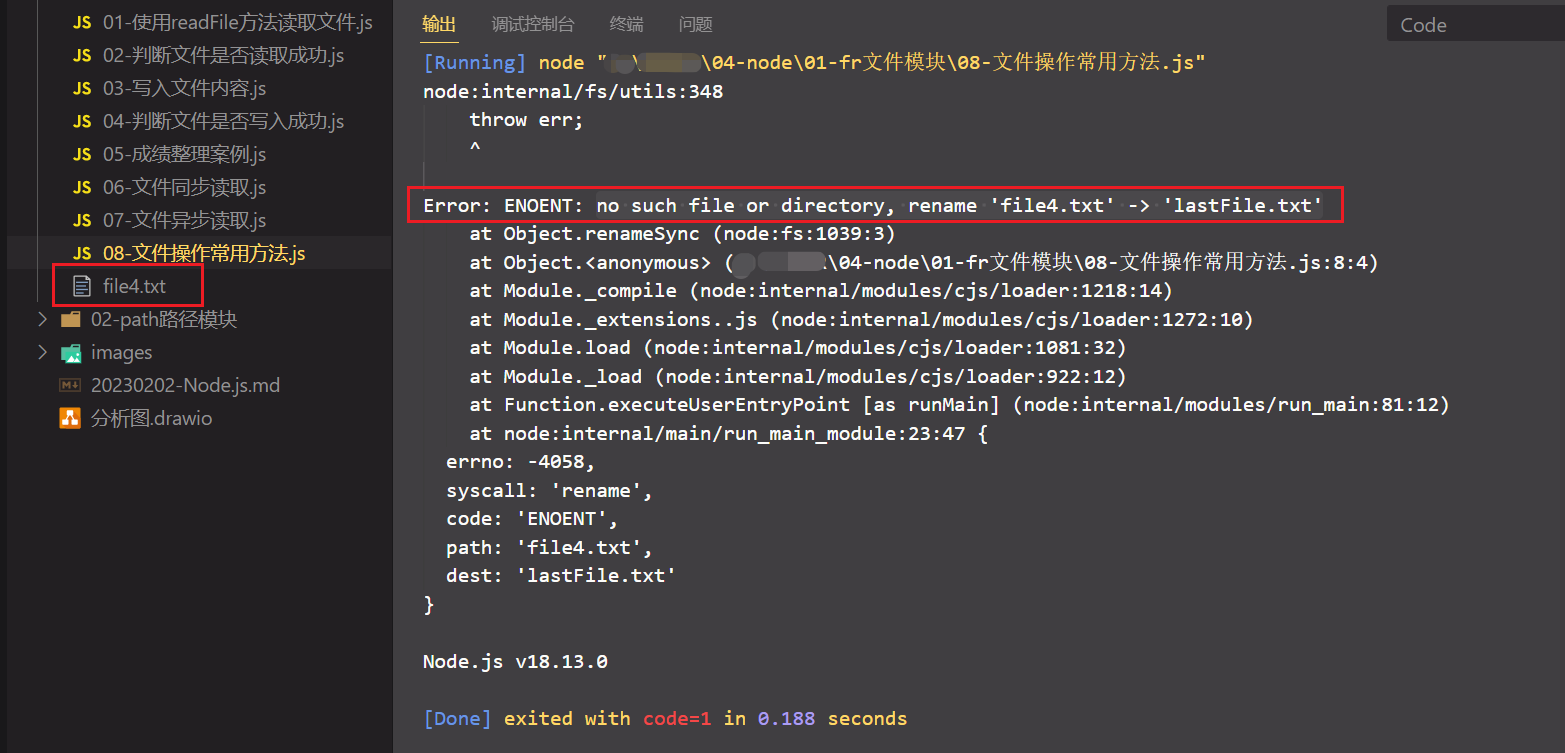Expand the 02-path路径模块 folder chevron
The image size is (1565, 753).
[42, 320]
